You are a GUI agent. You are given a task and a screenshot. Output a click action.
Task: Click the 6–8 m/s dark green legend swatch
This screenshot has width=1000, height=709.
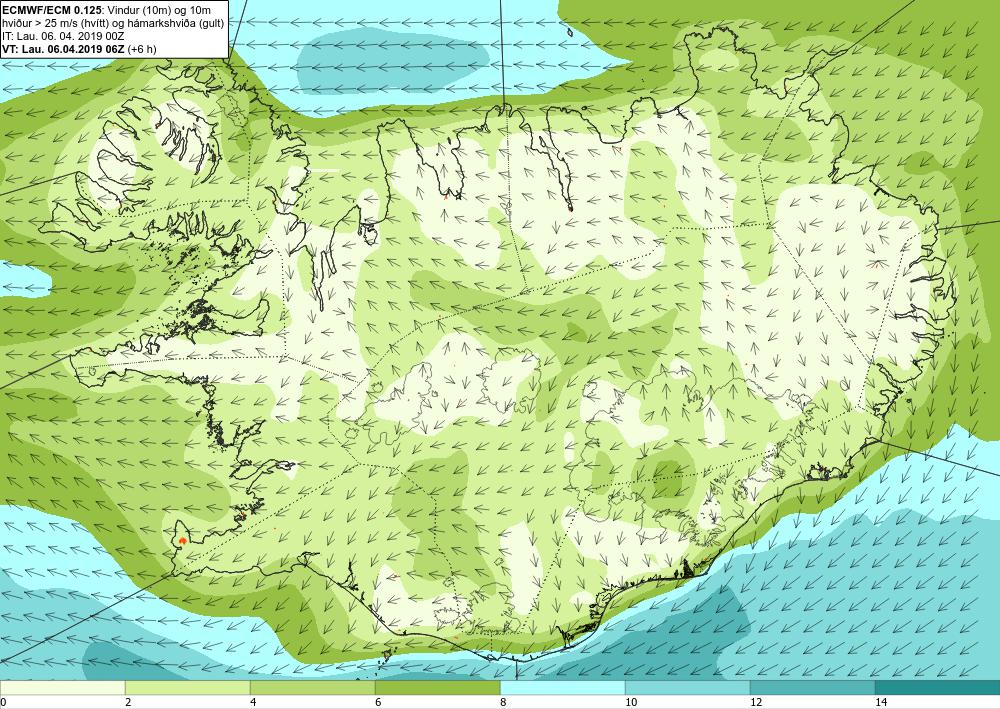click(438, 688)
